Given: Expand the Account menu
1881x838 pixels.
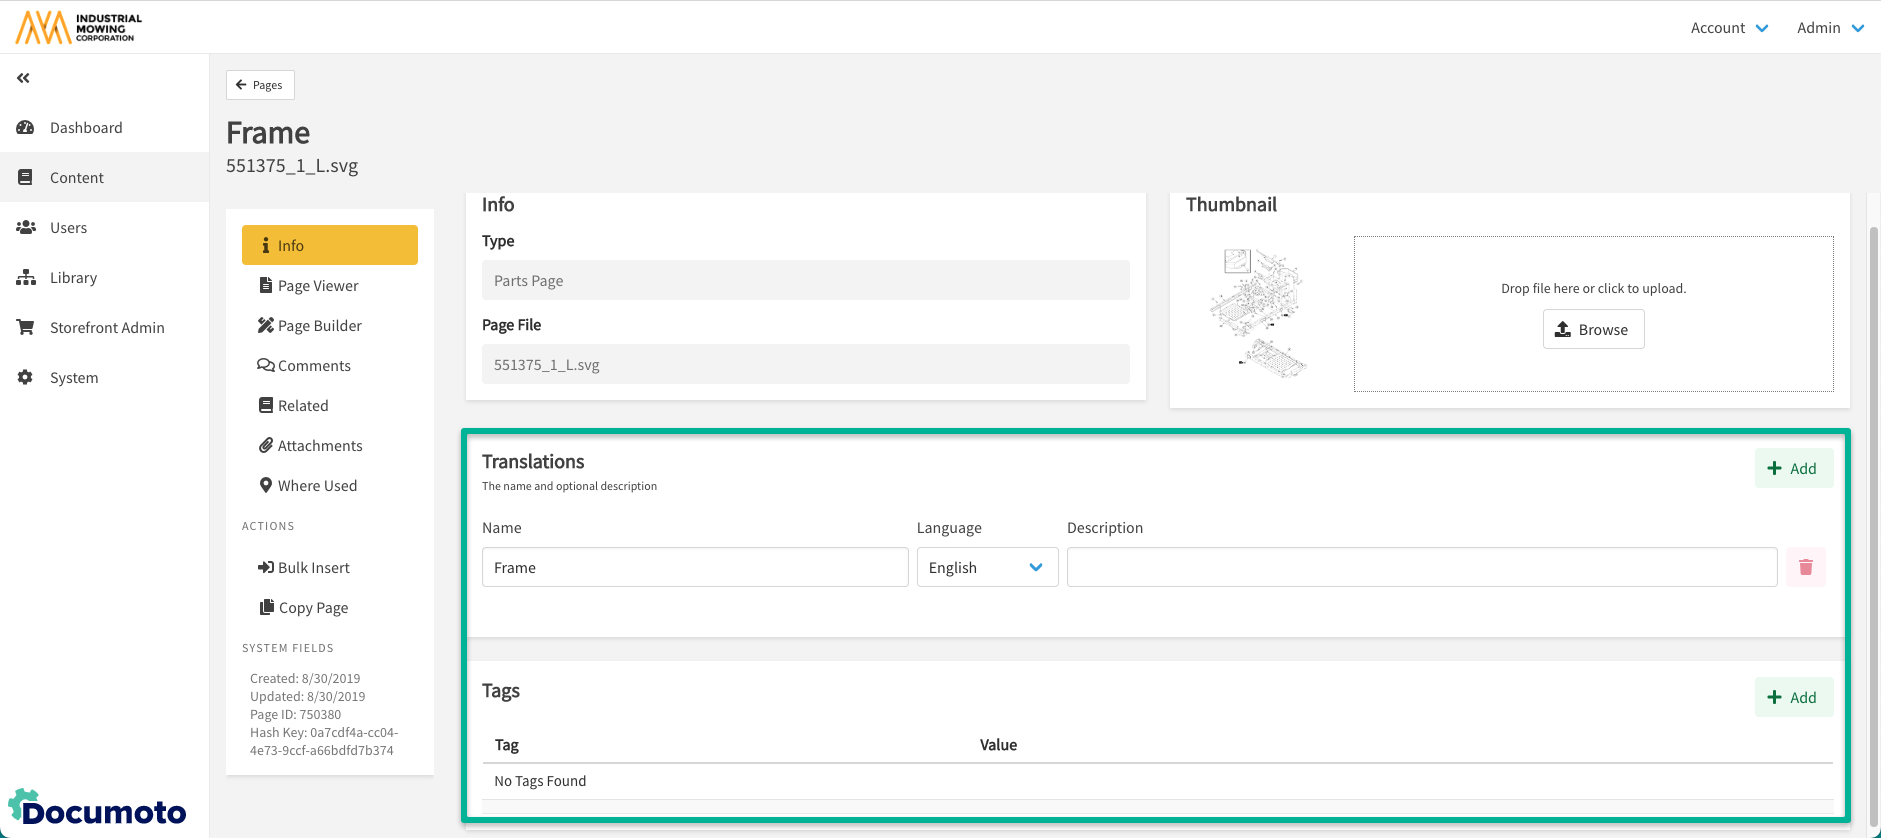Looking at the screenshot, I should click(1729, 28).
